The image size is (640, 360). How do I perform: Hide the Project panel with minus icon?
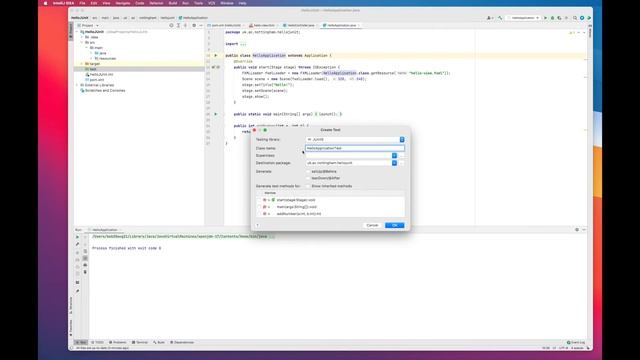(x=201, y=25)
